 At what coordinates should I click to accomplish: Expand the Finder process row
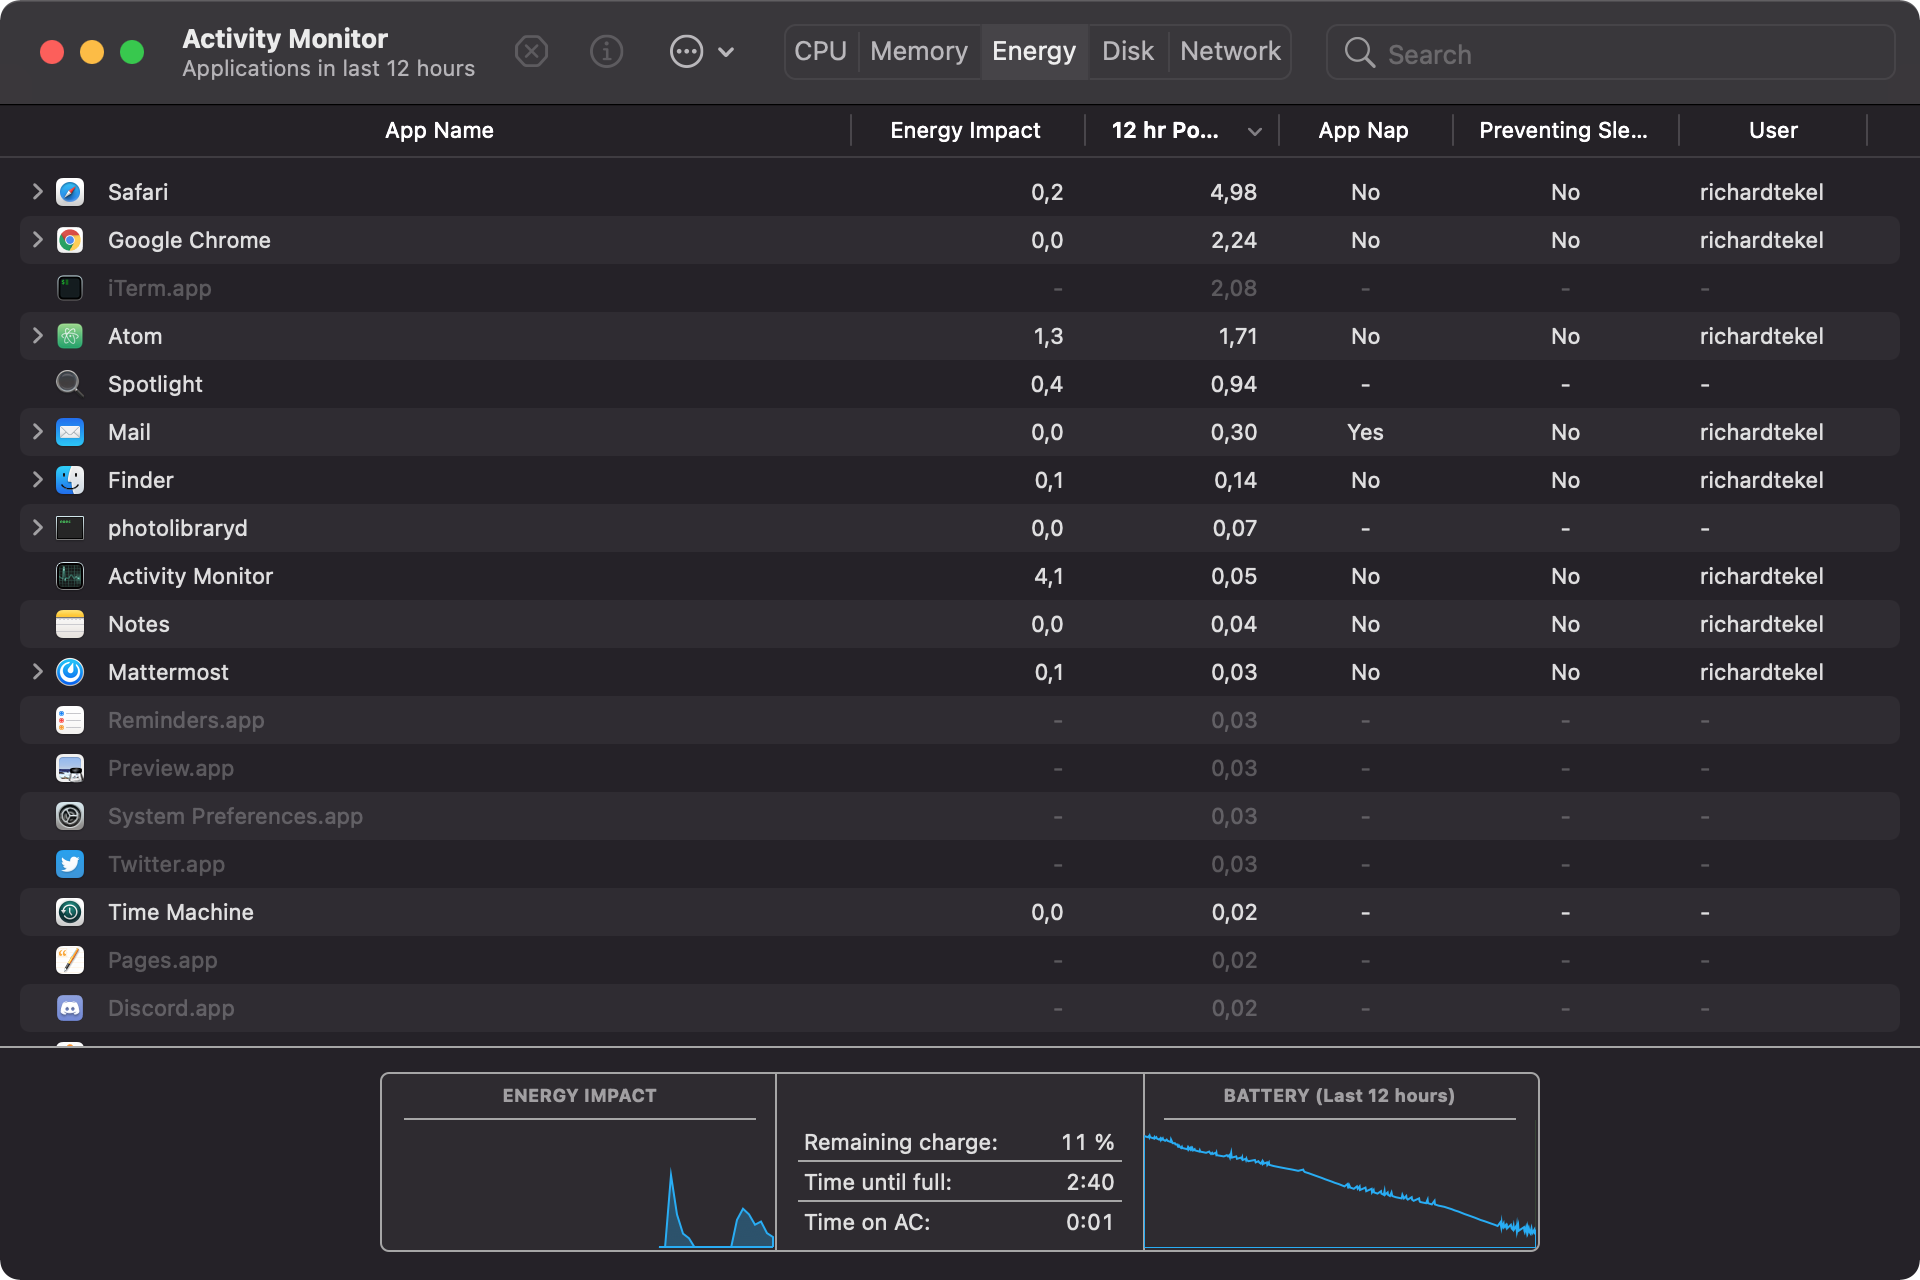click(37, 479)
